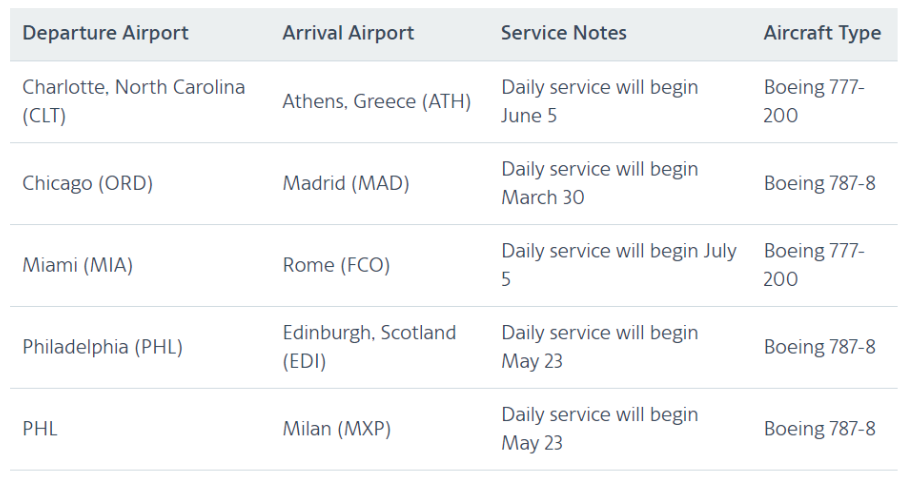Click the Aircraft Type column header
Image resolution: width=907 pixels, height=478 pixels.
(x=822, y=33)
